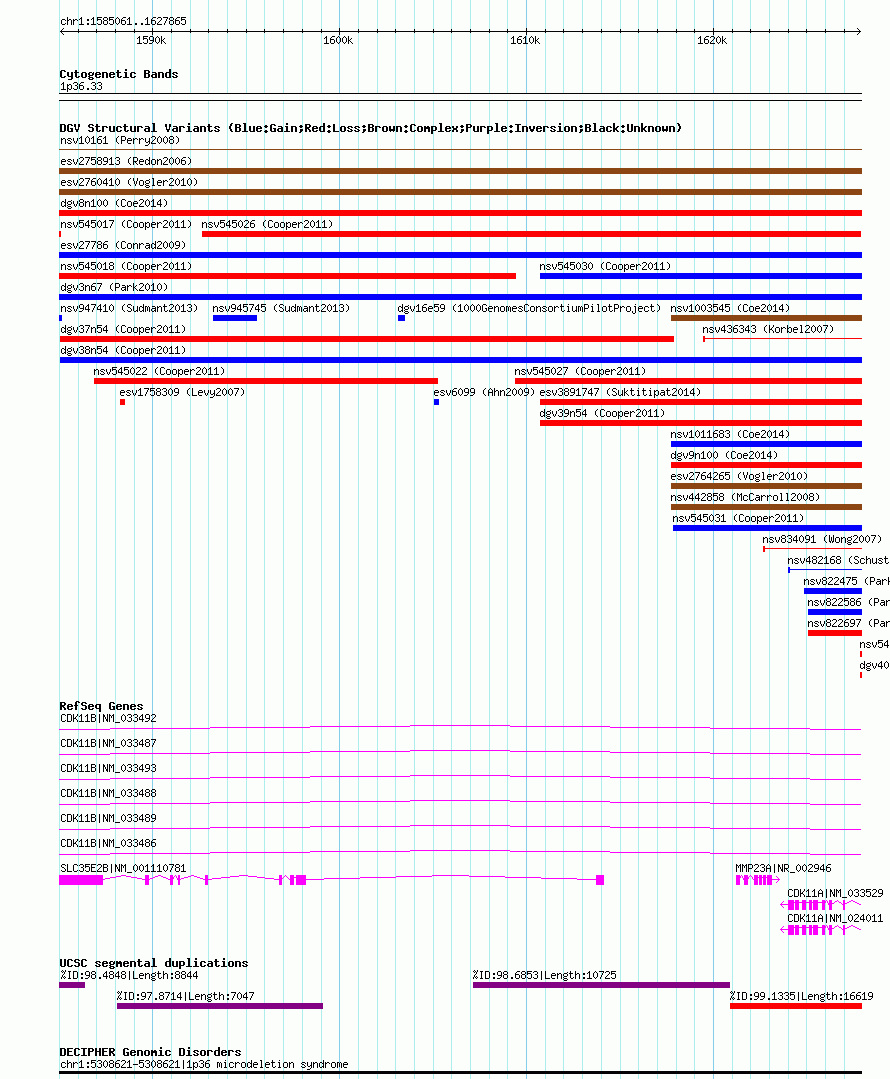890x1079 pixels.
Task: Open the SLC35E2B|NM_001110781 gene
Action: tap(332, 879)
